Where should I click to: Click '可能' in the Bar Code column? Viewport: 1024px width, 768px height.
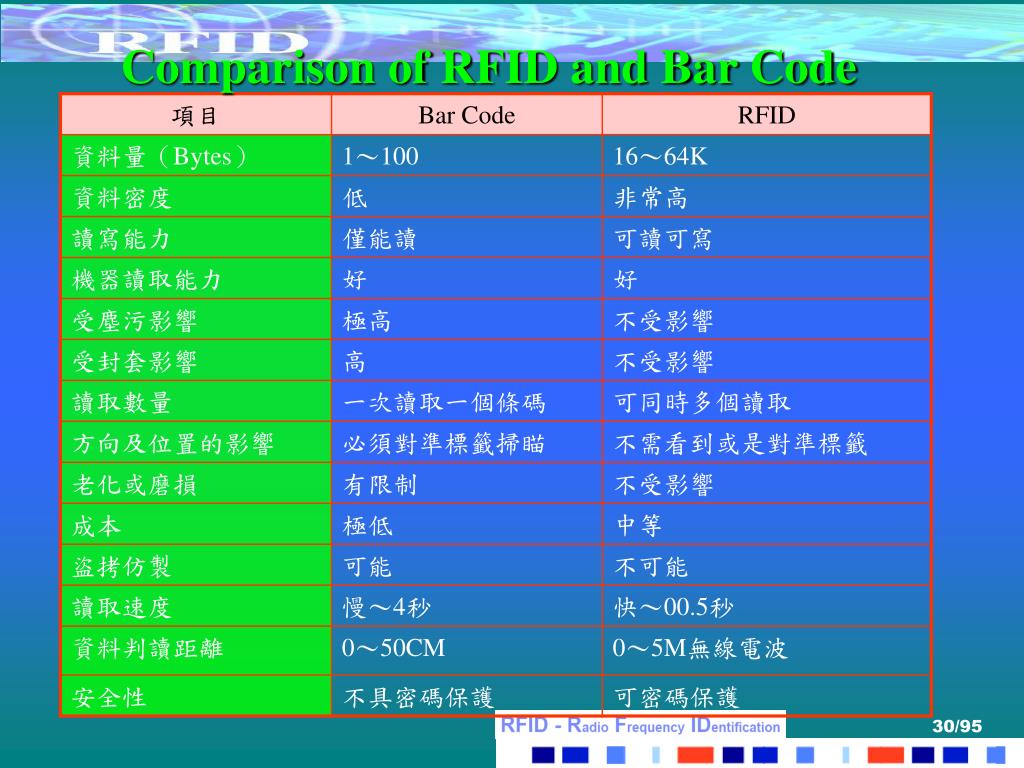point(466,567)
